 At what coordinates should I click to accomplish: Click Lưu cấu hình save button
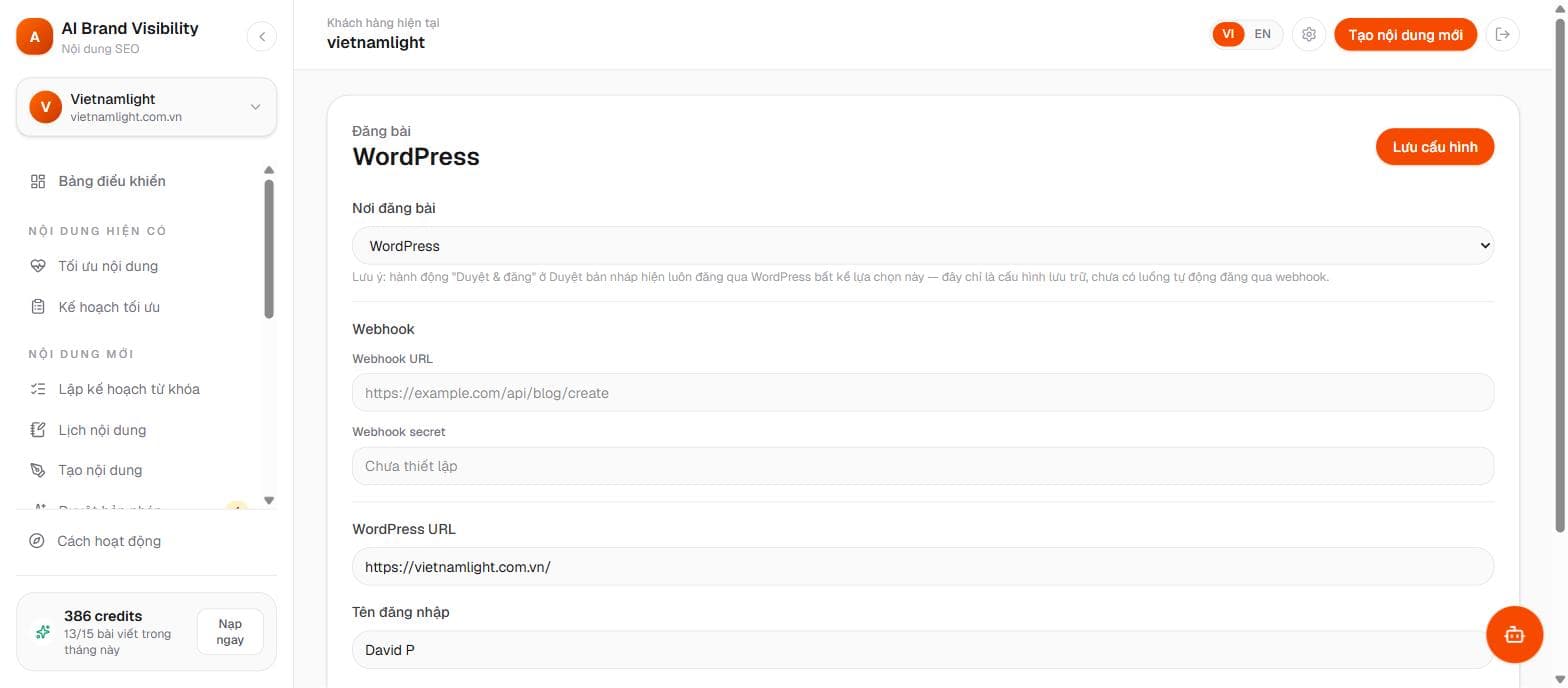(1435, 147)
